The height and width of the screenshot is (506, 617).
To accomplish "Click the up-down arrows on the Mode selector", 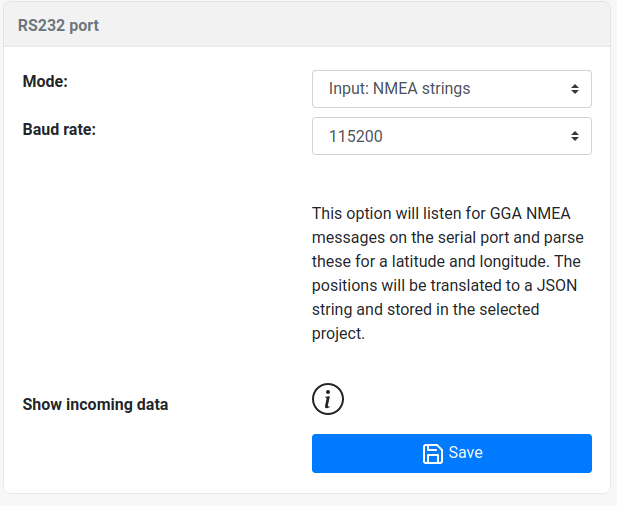I will (x=575, y=89).
